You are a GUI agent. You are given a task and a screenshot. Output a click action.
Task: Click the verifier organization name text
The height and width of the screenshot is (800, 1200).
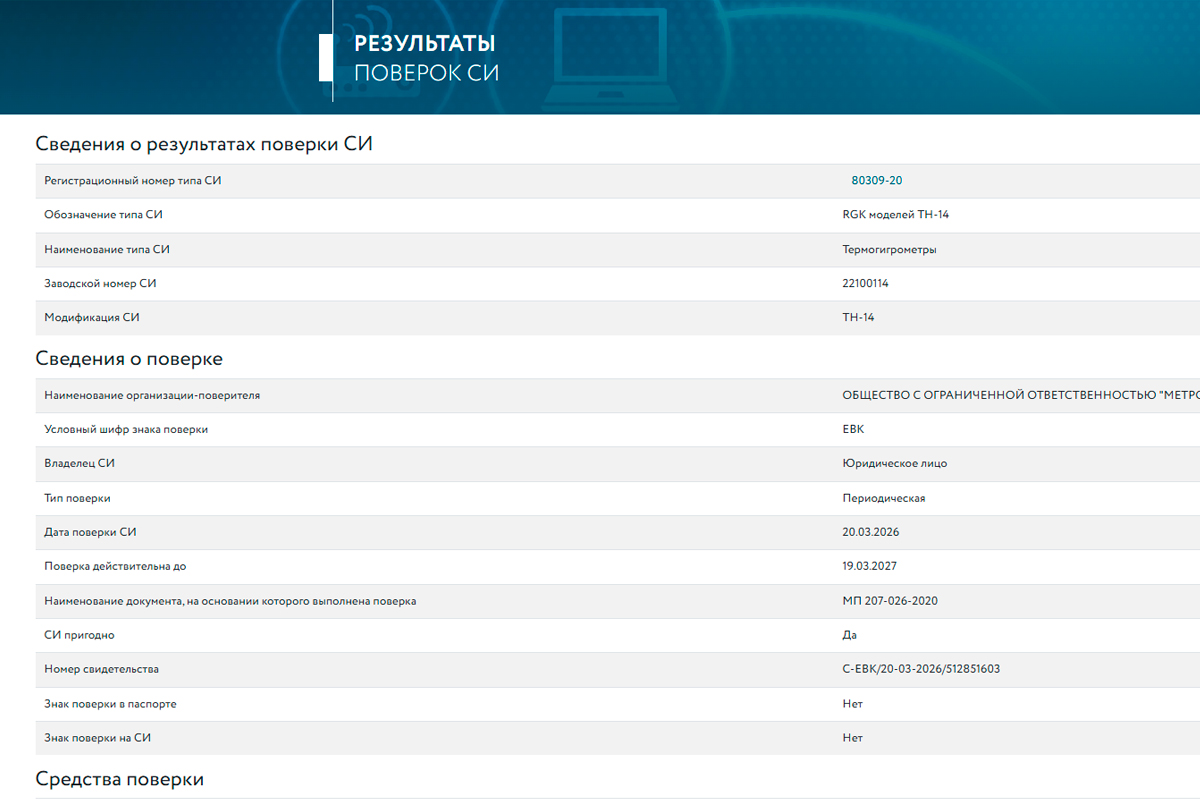pyautogui.click(x=1020, y=396)
